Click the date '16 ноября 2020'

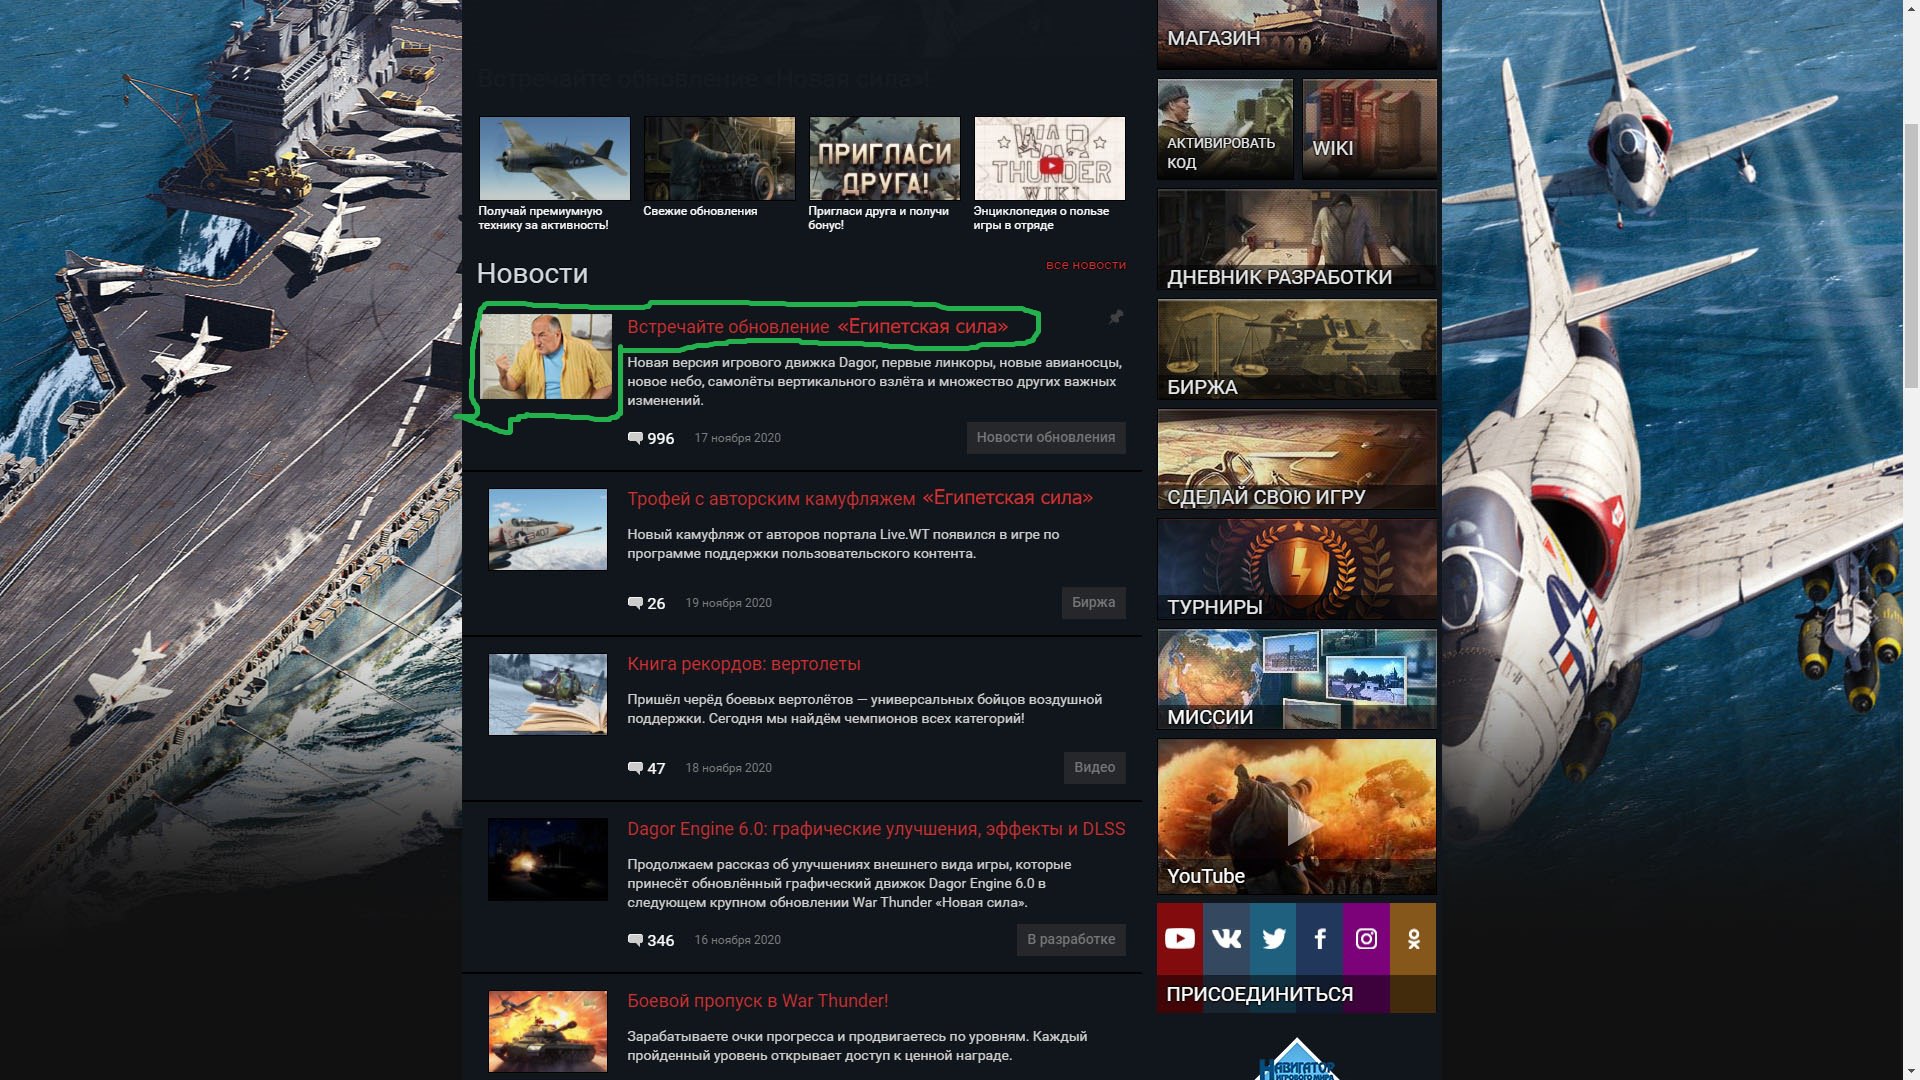click(x=738, y=940)
